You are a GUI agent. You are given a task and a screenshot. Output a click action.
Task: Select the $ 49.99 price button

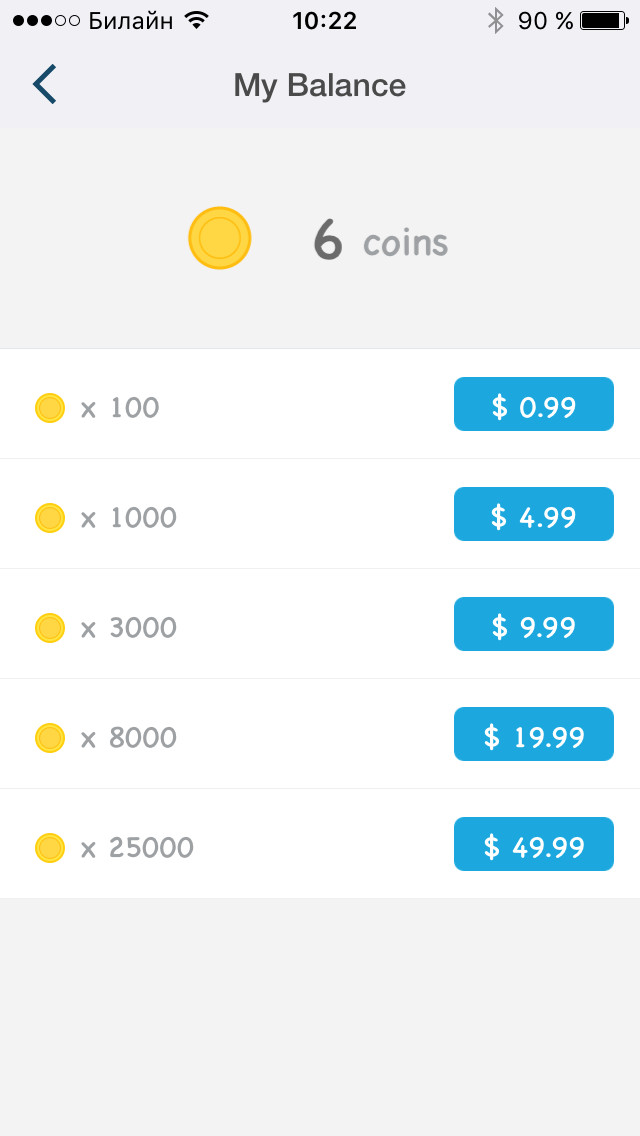[534, 845]
